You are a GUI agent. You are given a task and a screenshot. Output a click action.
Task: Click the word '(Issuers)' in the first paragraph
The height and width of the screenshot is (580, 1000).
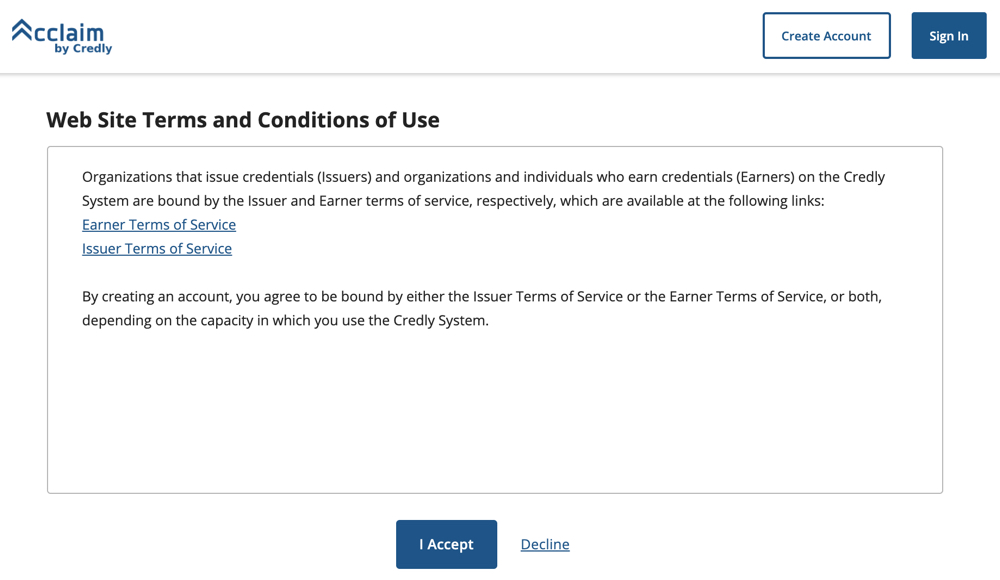[344, 177]
